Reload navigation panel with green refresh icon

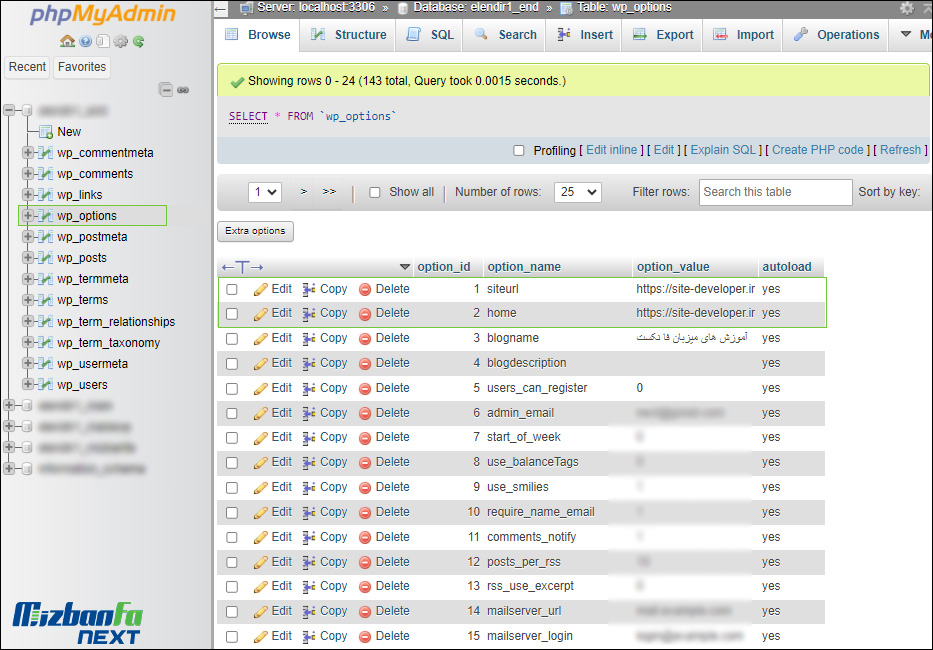tap(139, 41)
